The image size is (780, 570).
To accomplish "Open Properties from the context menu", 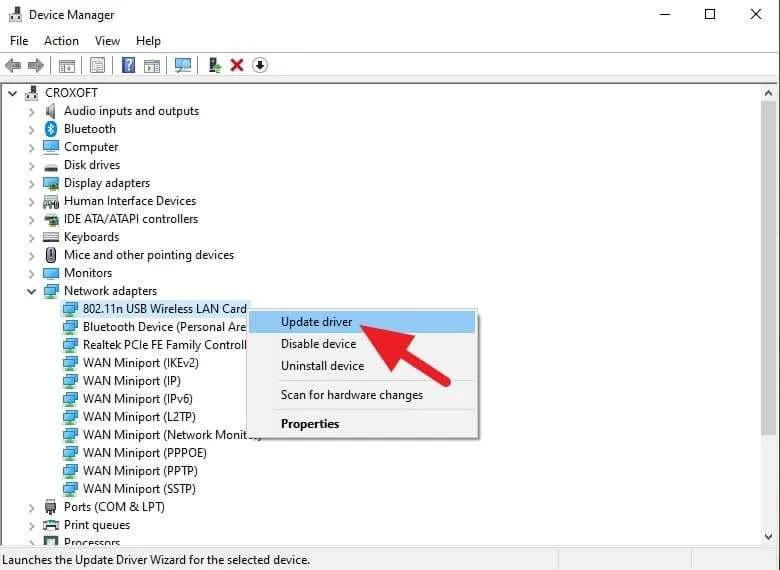I will click(362, 424).
